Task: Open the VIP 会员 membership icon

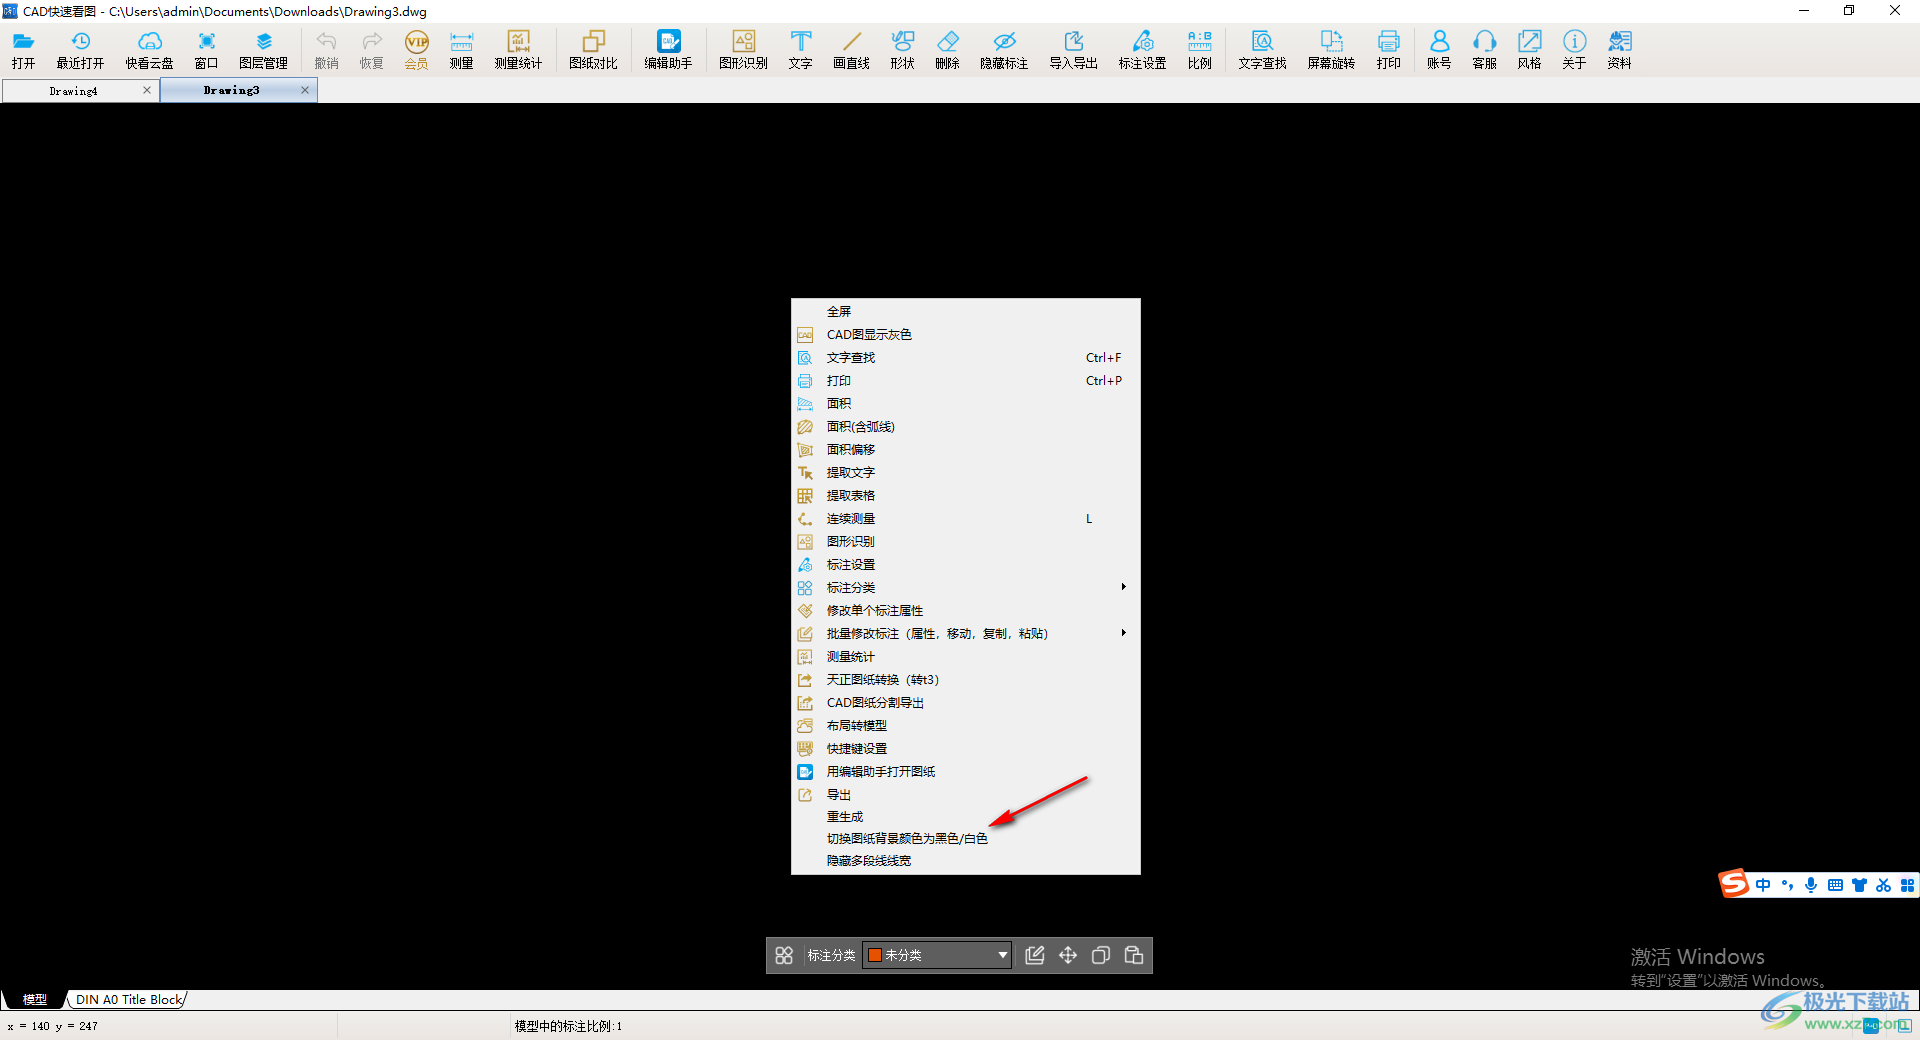Action: [x=416, y=49]
